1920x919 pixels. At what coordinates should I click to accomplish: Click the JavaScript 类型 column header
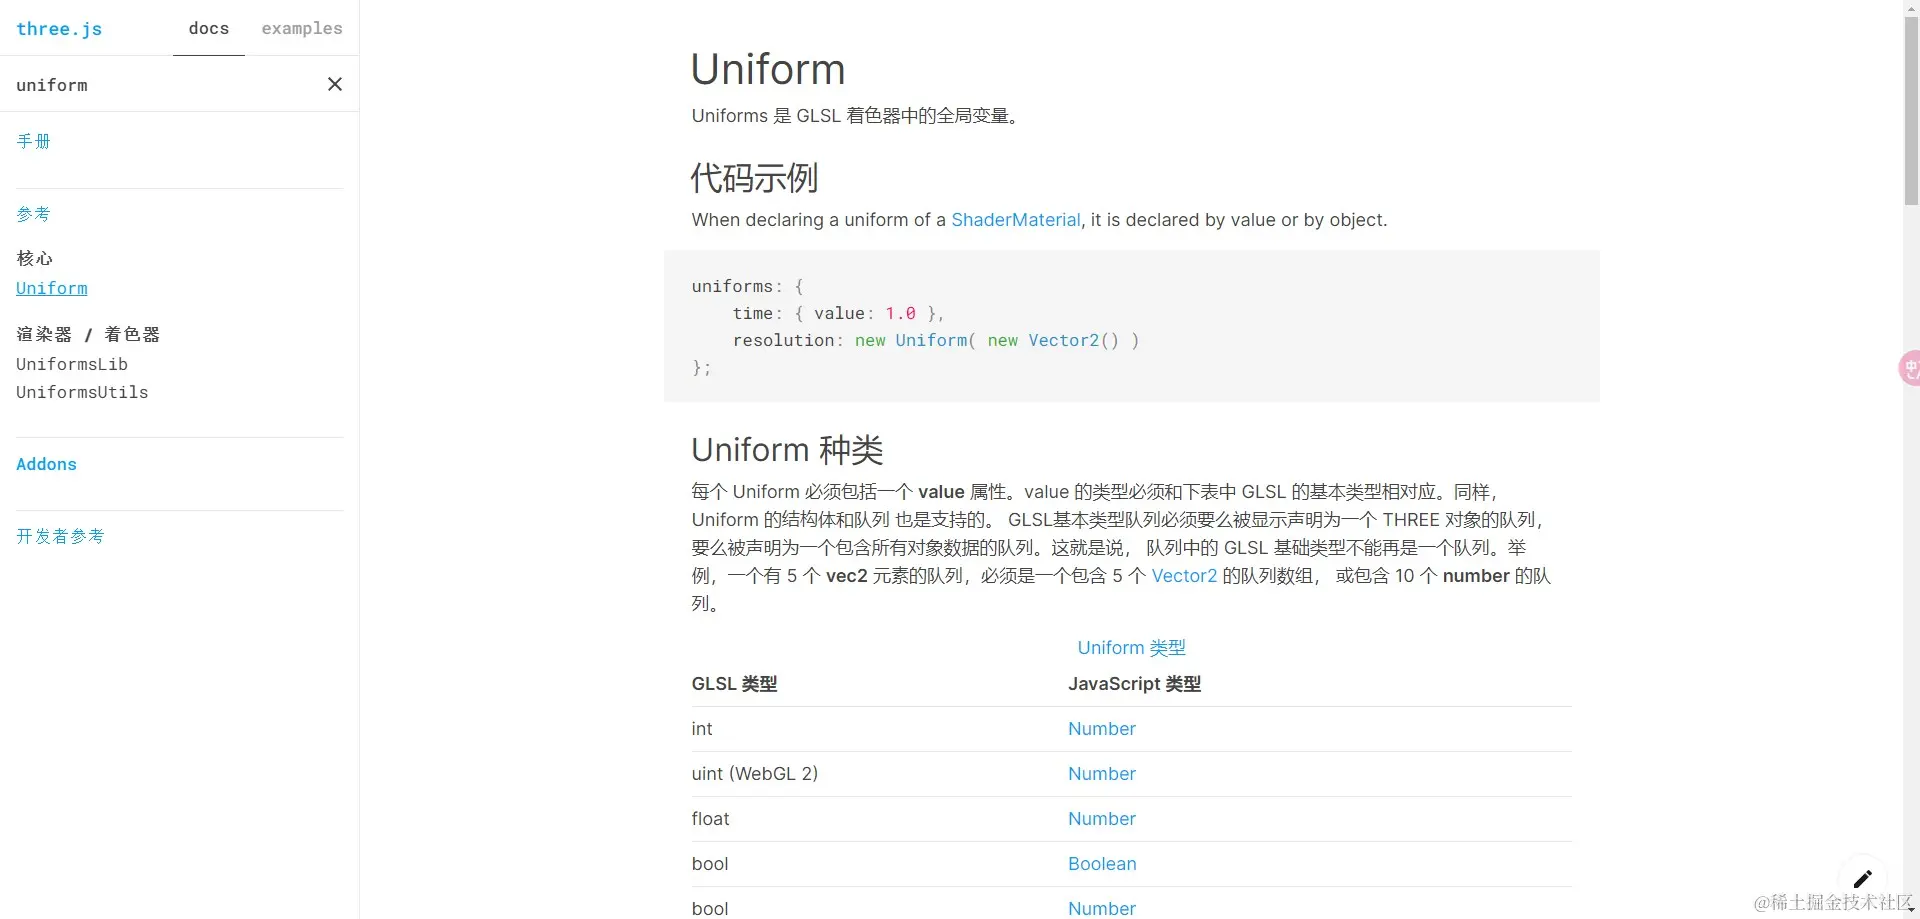pyautogui.click(x=1134, y=684)
